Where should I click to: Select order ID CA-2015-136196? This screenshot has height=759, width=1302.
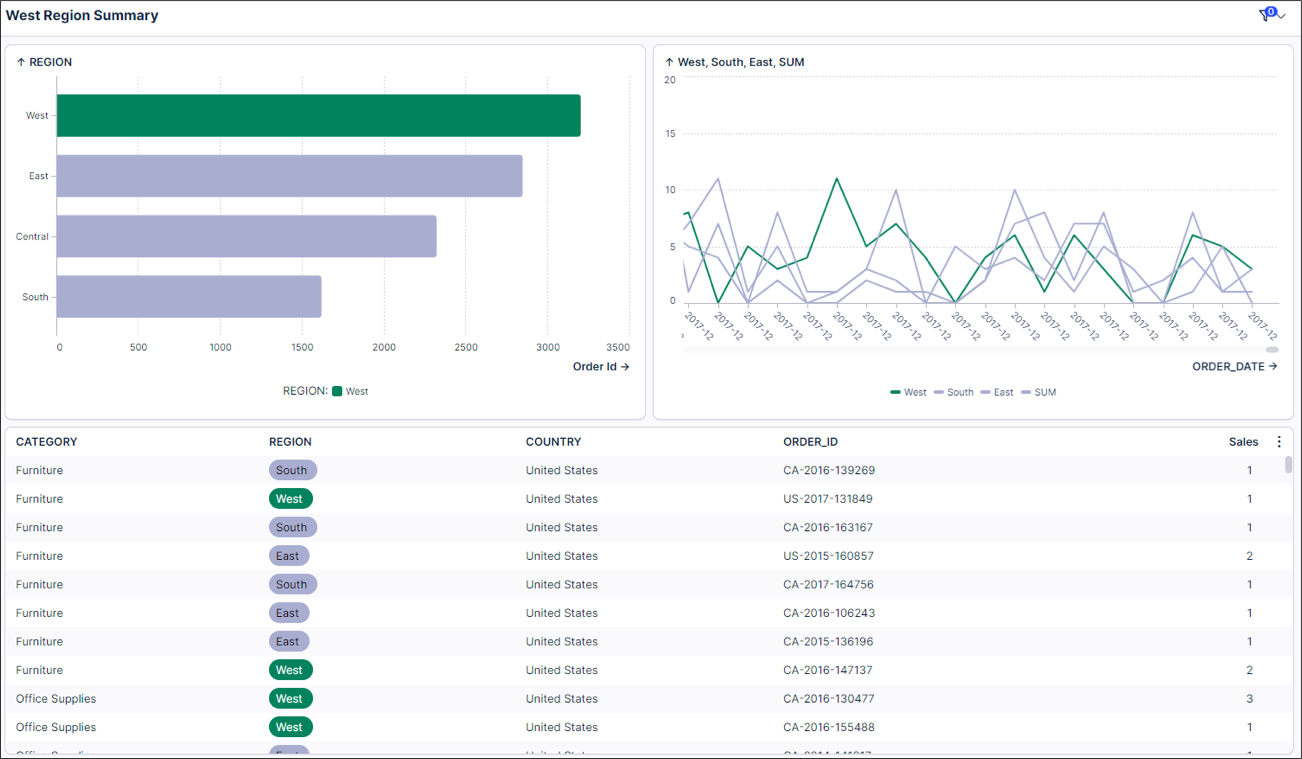(x=828, y=641)
